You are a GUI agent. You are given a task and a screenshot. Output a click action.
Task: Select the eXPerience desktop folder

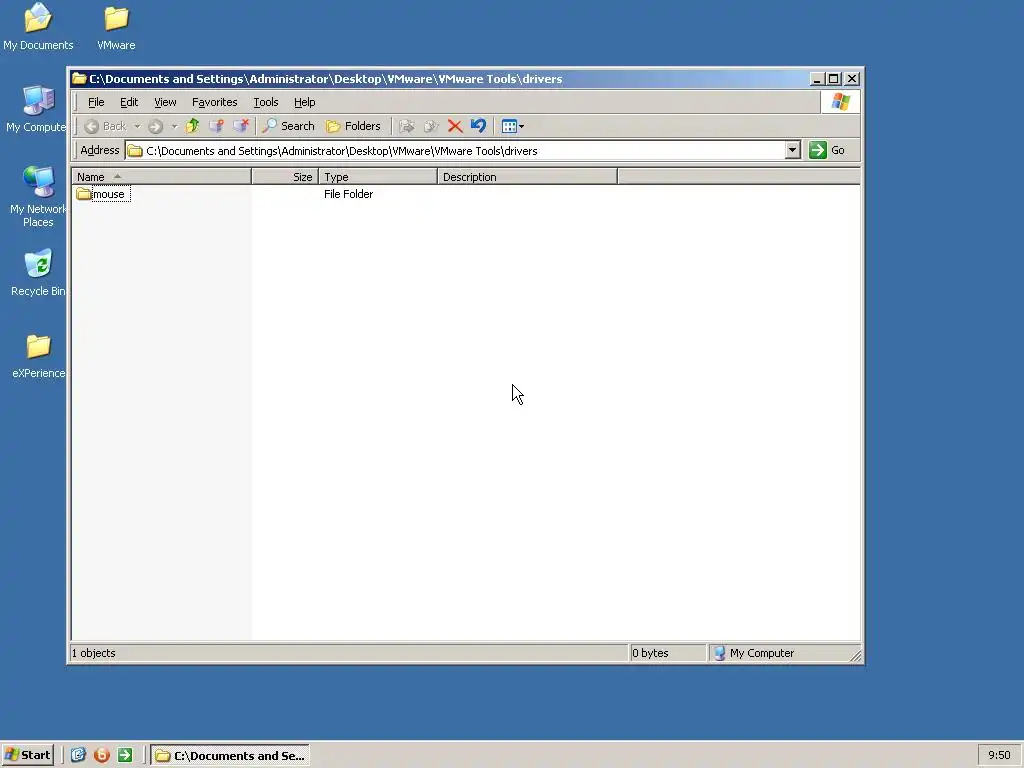click(39, 356)
